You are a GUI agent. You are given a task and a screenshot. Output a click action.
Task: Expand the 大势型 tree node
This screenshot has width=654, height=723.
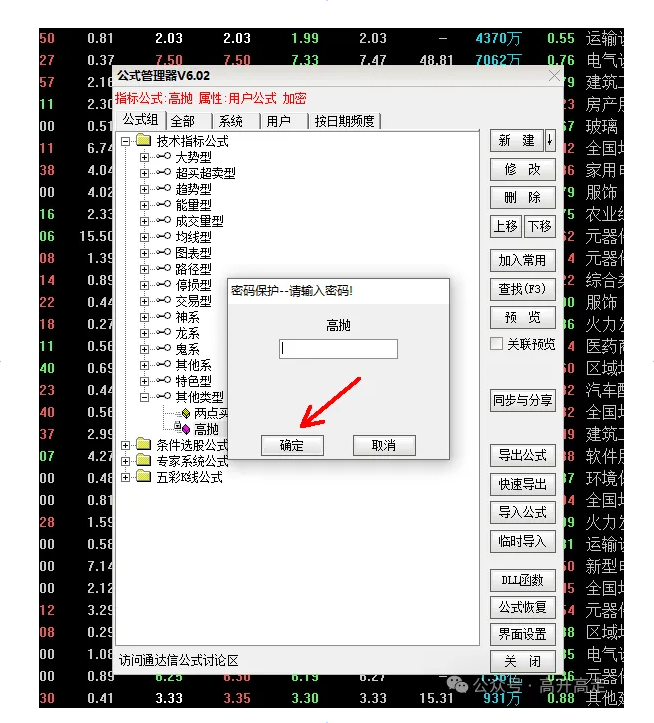(x=144, y=157)
